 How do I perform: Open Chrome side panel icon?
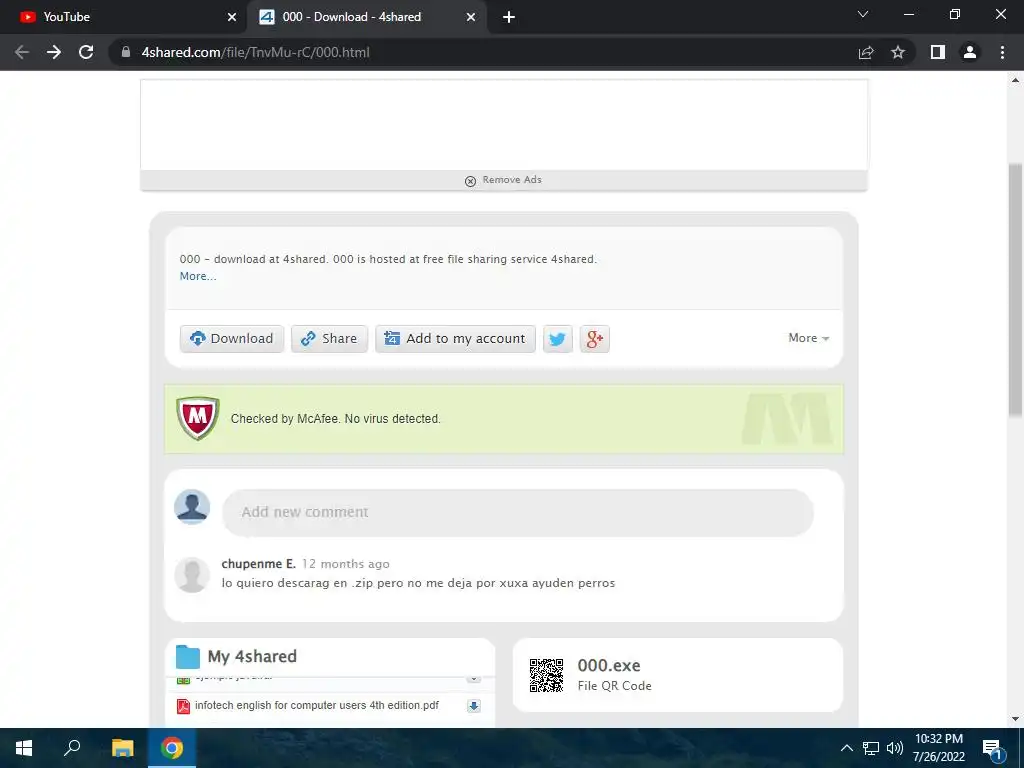938,52
